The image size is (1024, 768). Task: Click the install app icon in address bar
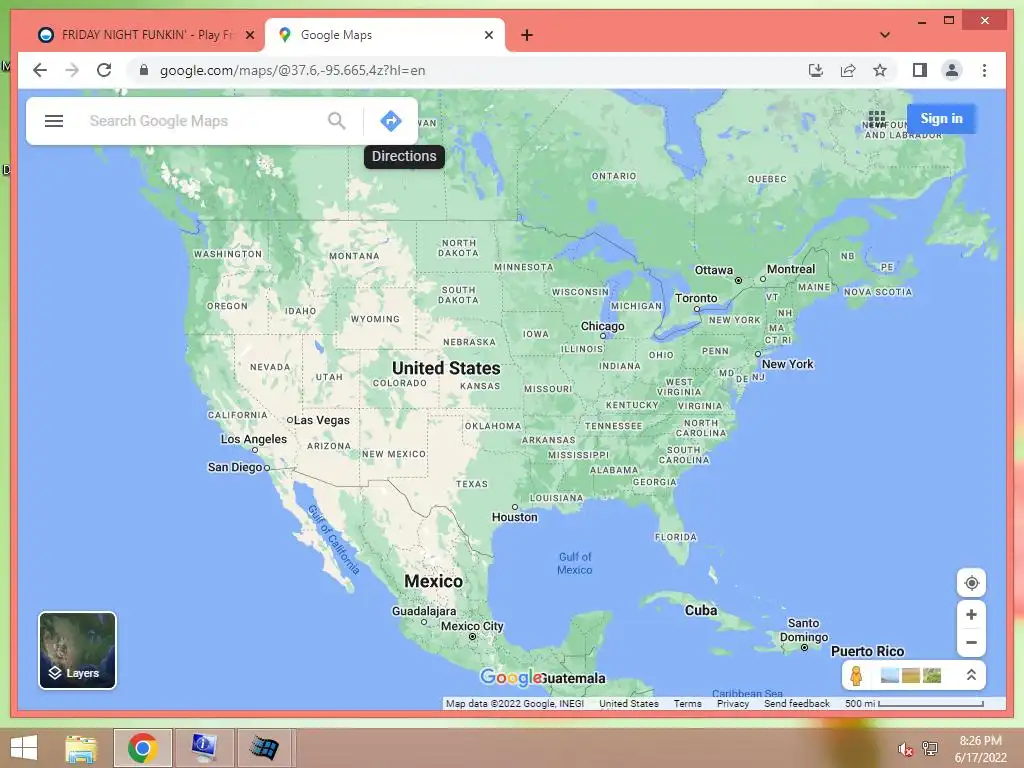(x=816, y=71)
